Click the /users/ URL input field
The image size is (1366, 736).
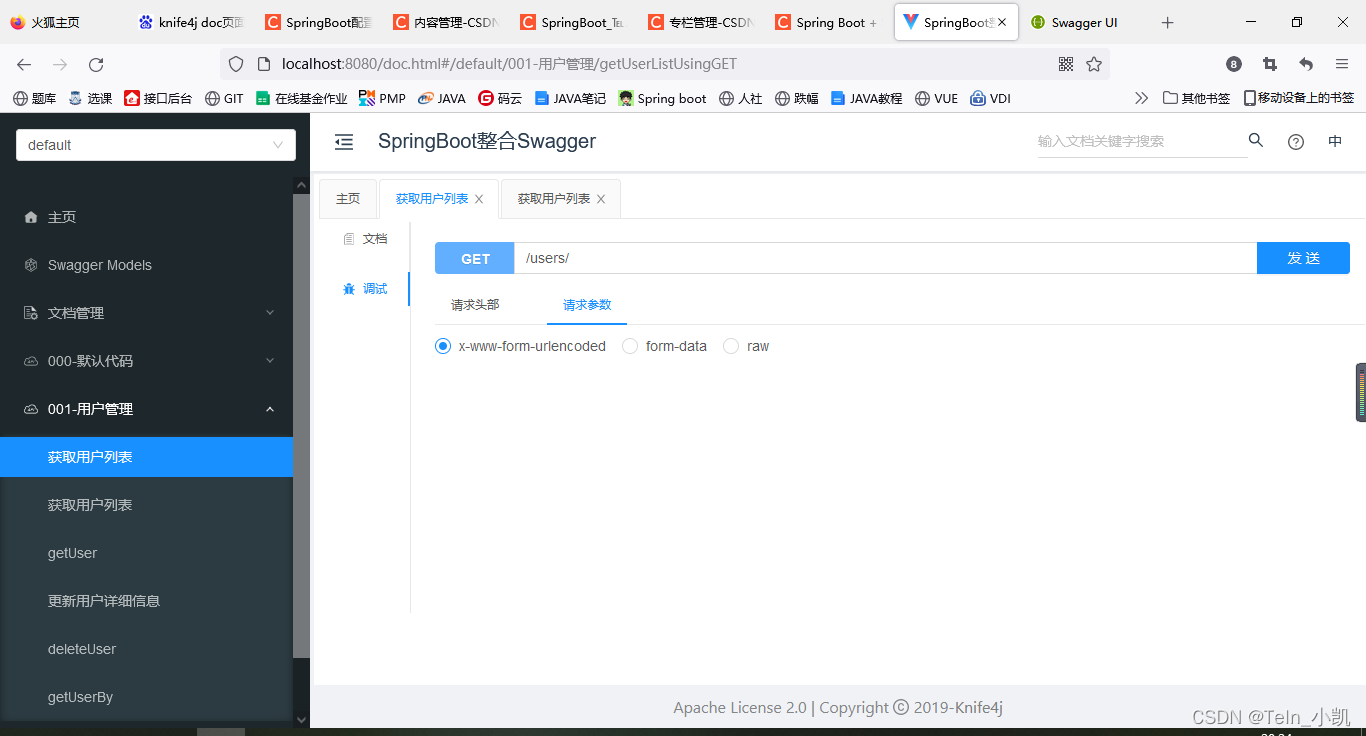pos(885,258)
